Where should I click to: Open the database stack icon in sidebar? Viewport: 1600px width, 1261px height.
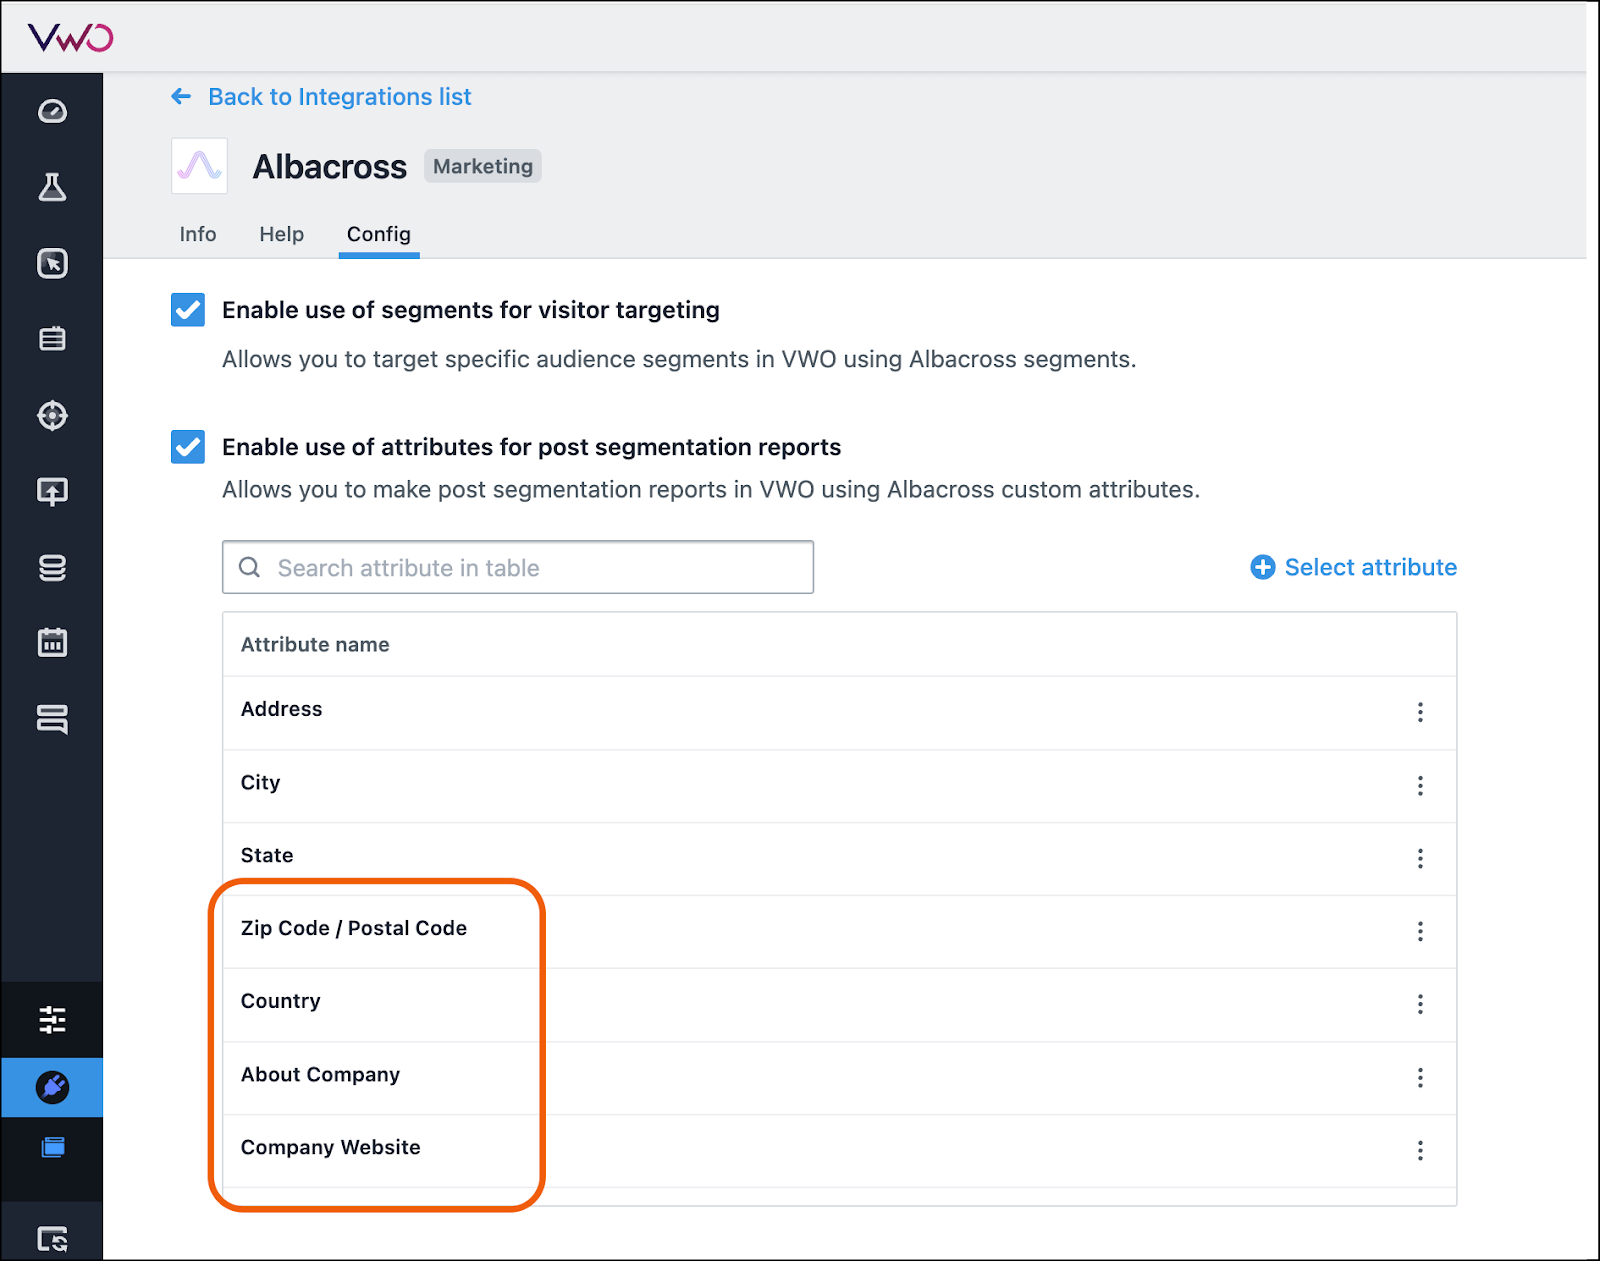click(52, 567)
